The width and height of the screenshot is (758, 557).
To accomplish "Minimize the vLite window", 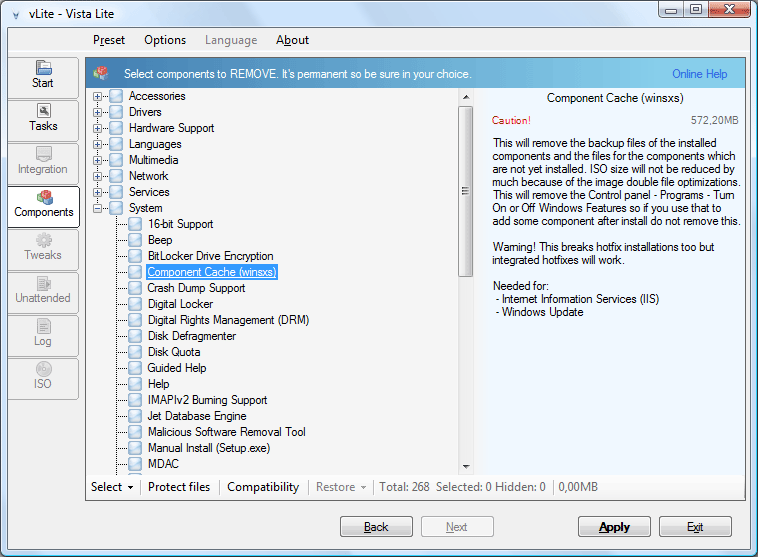I will click(671, 10).
